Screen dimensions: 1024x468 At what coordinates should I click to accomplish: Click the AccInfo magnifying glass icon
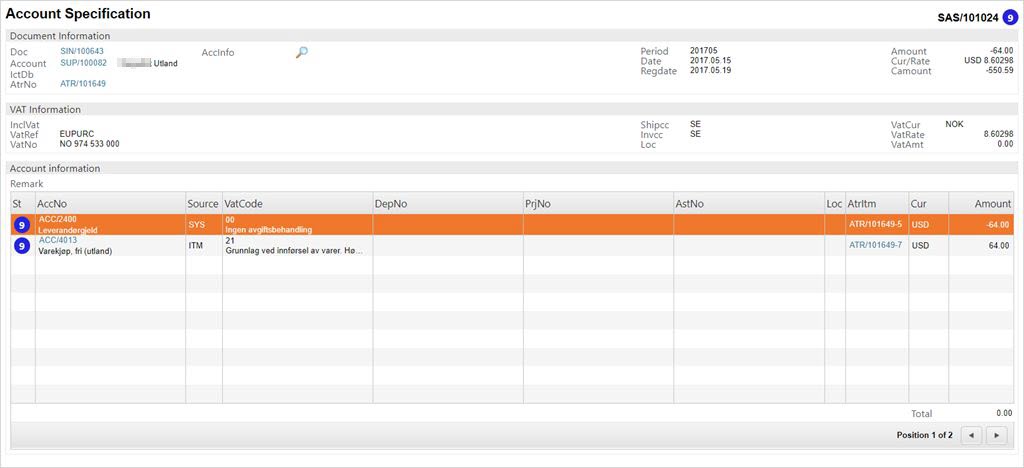click(302, 52)
